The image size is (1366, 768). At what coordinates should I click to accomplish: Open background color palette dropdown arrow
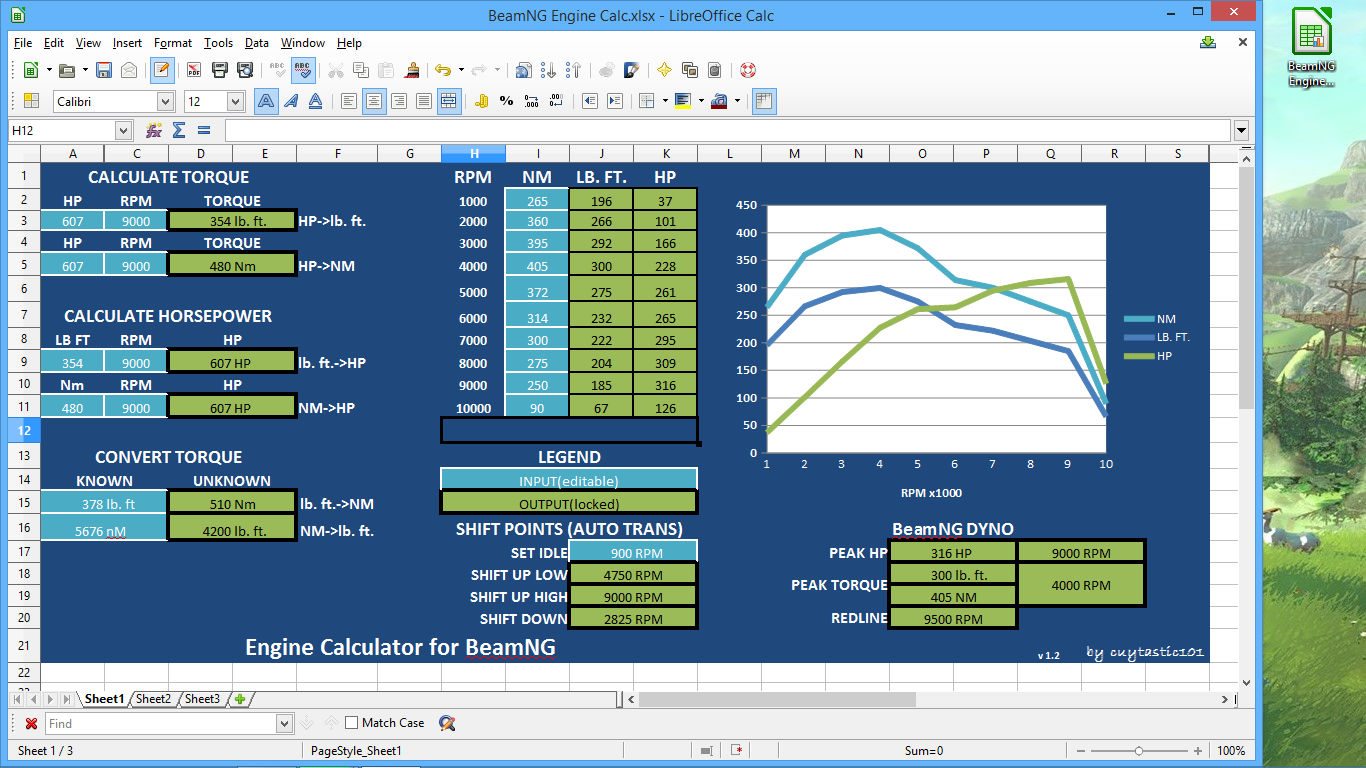[701, 101]
